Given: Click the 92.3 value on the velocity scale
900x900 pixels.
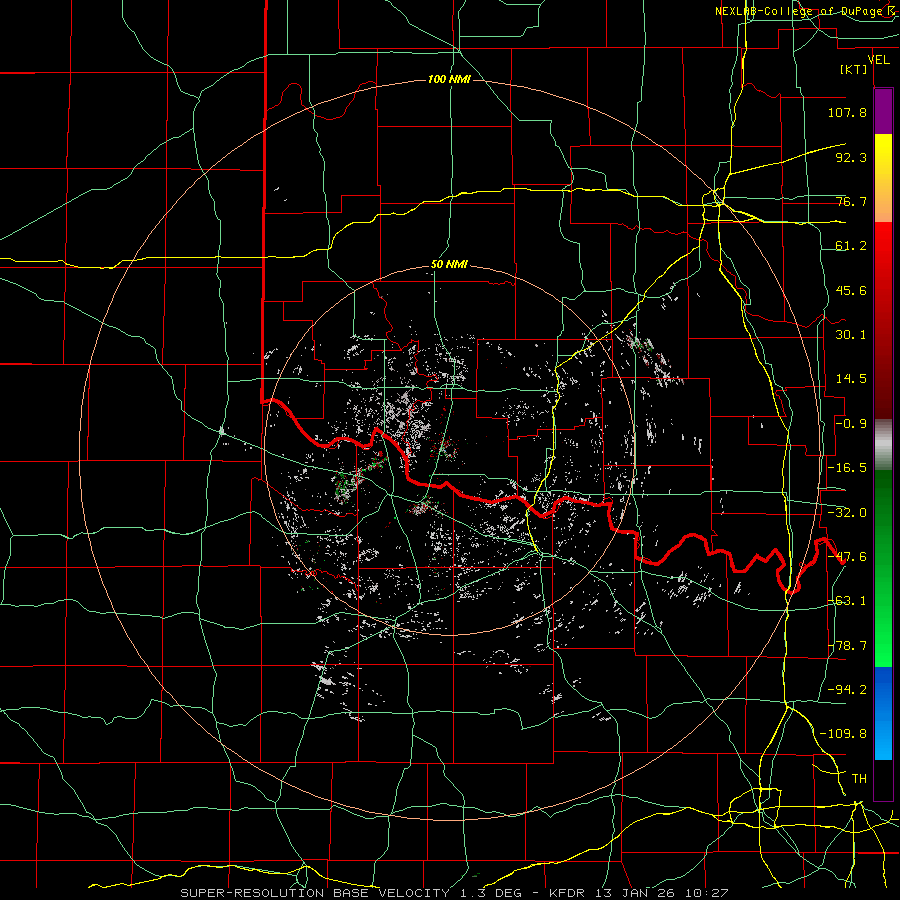Looking at the screenshot, I should pos(851,157).
